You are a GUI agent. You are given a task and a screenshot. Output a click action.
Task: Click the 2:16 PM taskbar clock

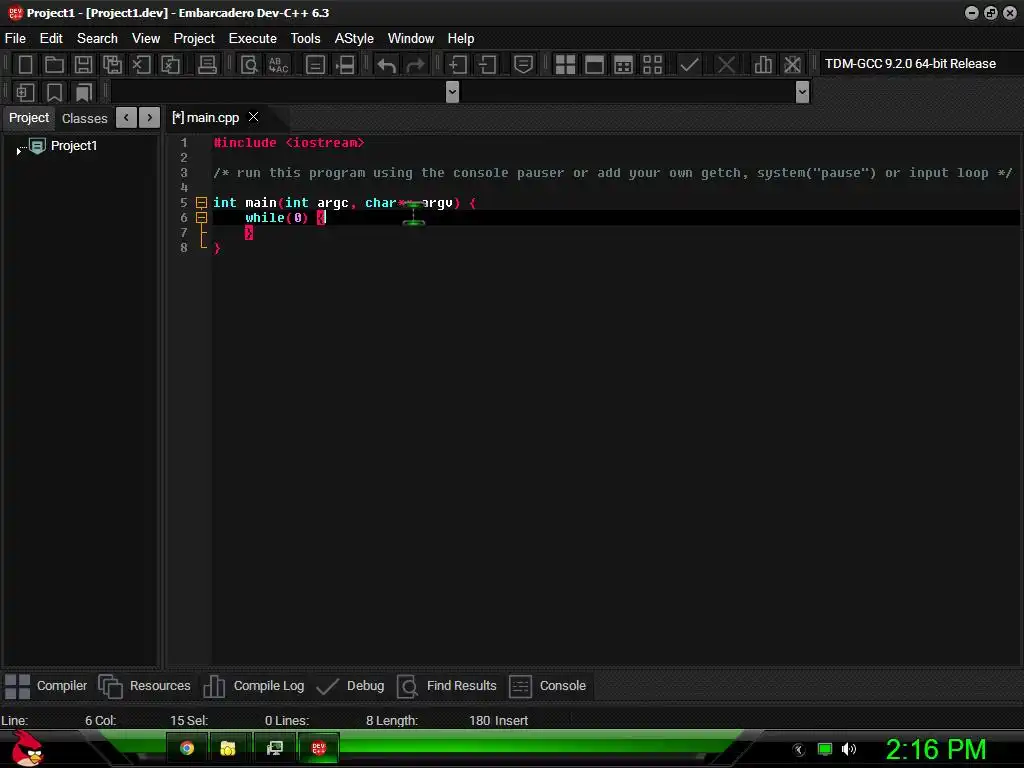(935, 749)
